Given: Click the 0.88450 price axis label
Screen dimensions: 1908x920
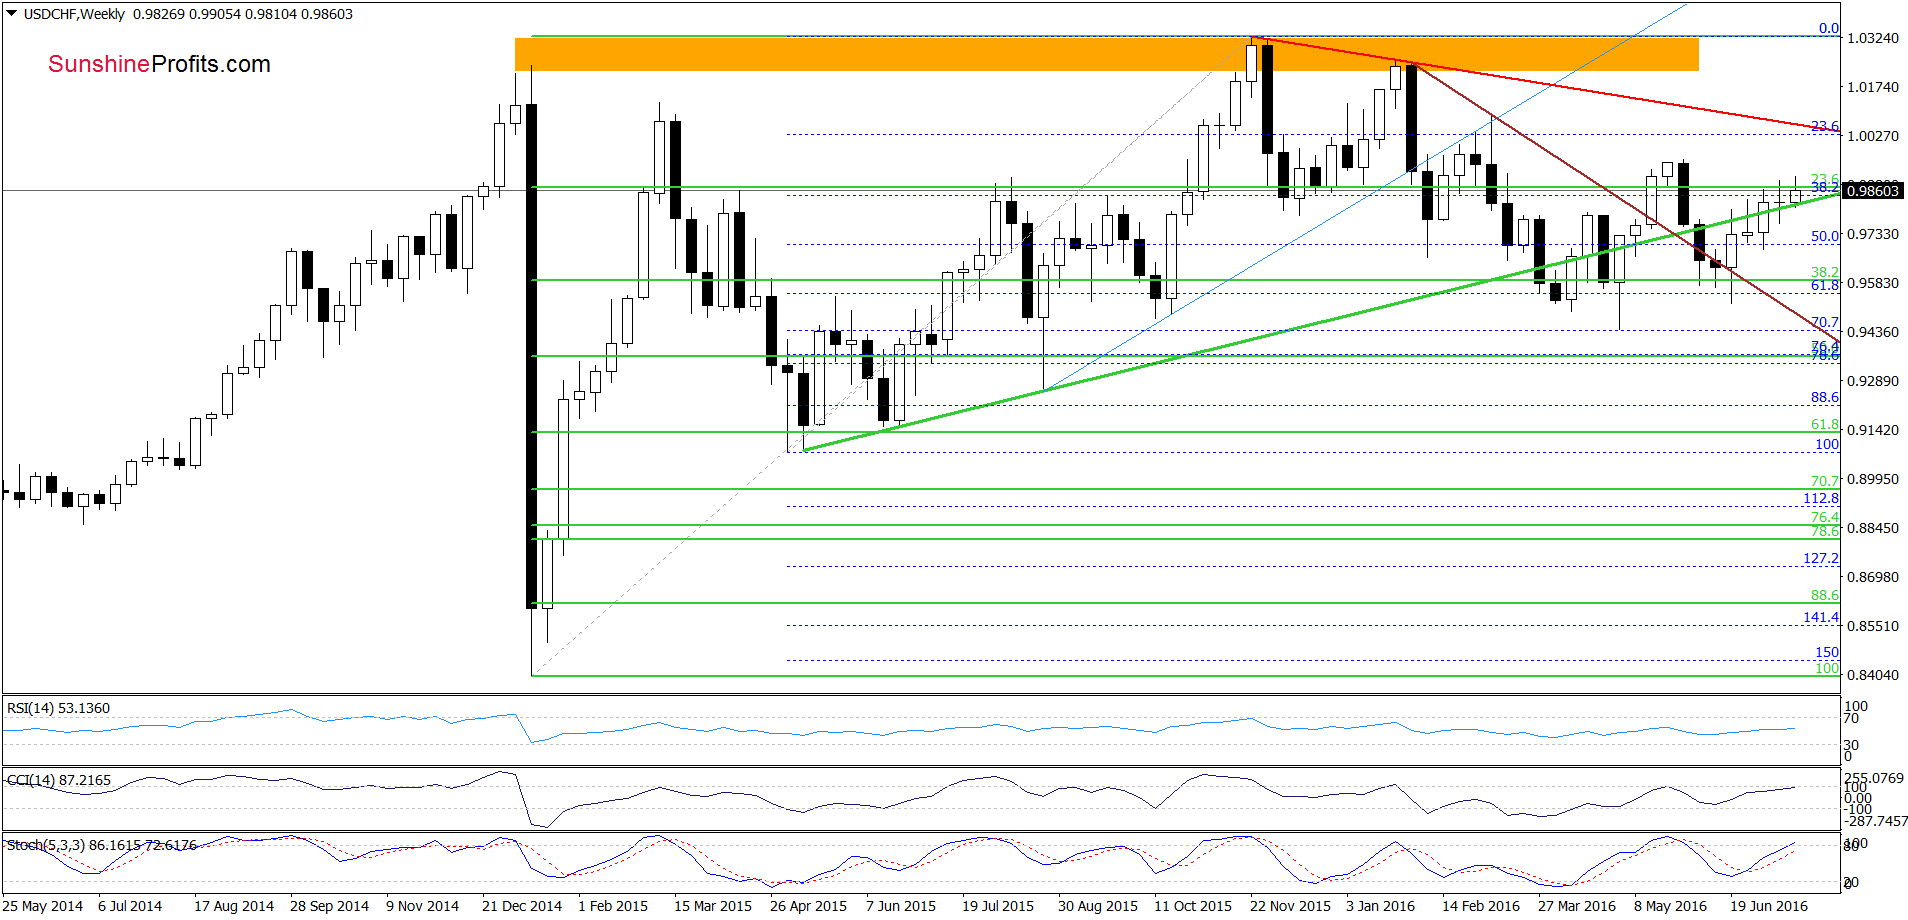Looking at the screenshot, I should pyautogui.click(x=1873, y=528).
